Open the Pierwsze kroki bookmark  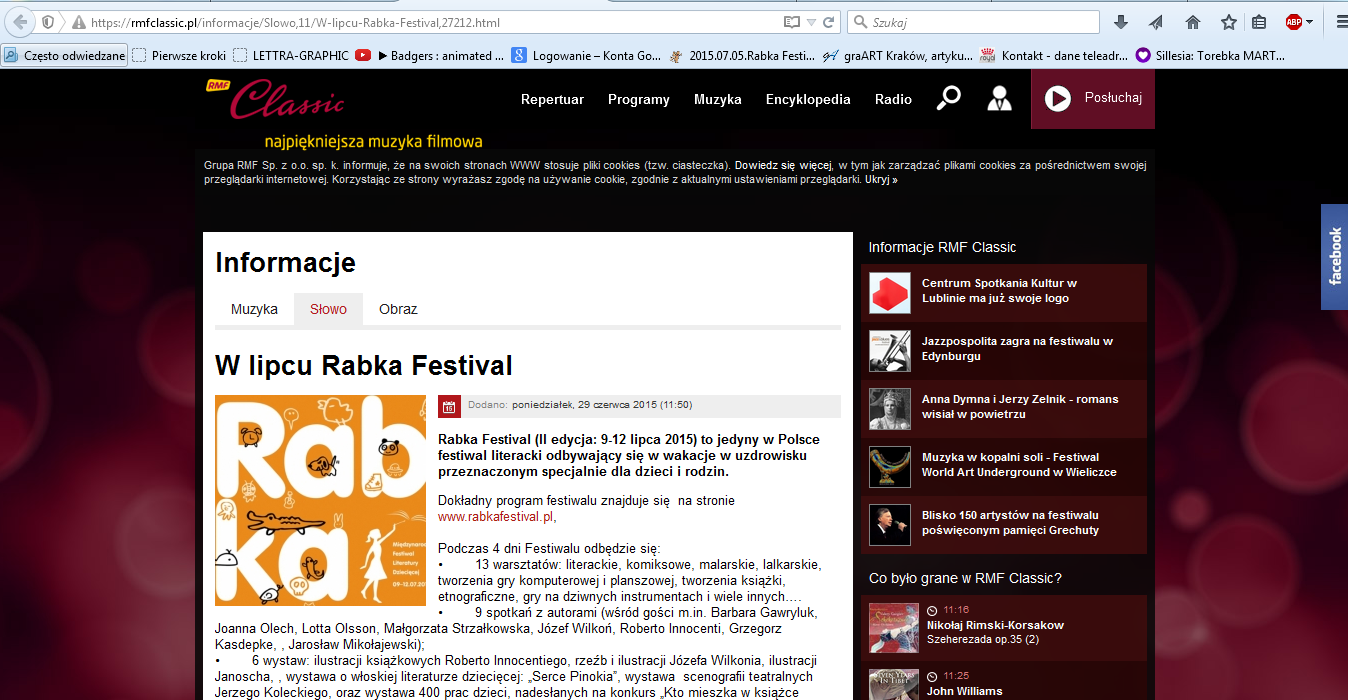click(179, 56)
